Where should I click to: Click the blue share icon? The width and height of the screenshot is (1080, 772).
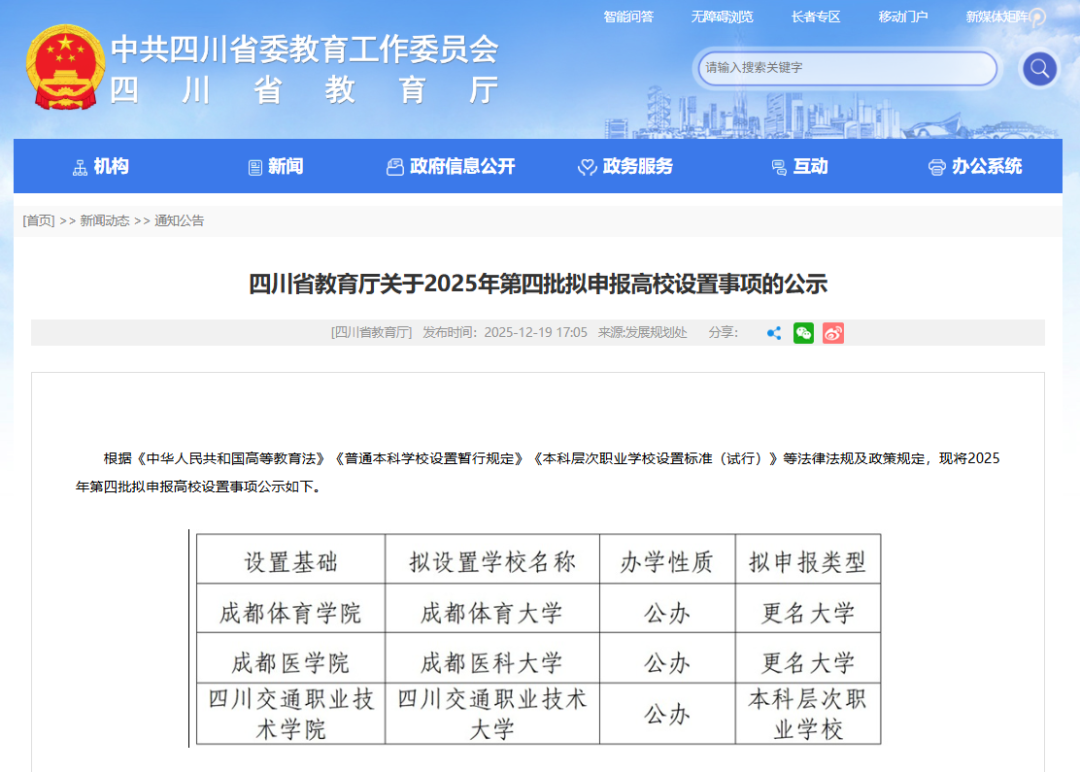(773, 333)
